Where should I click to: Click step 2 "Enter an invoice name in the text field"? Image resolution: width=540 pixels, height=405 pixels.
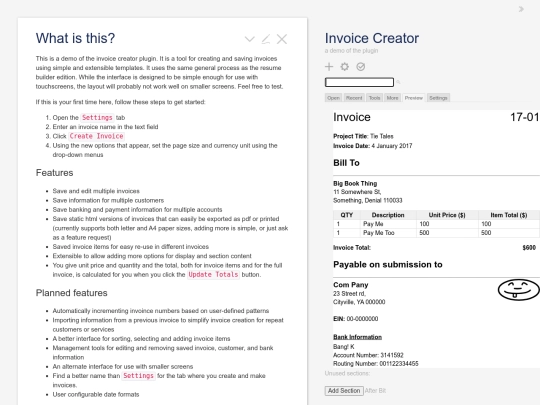(x=105, y=127)
